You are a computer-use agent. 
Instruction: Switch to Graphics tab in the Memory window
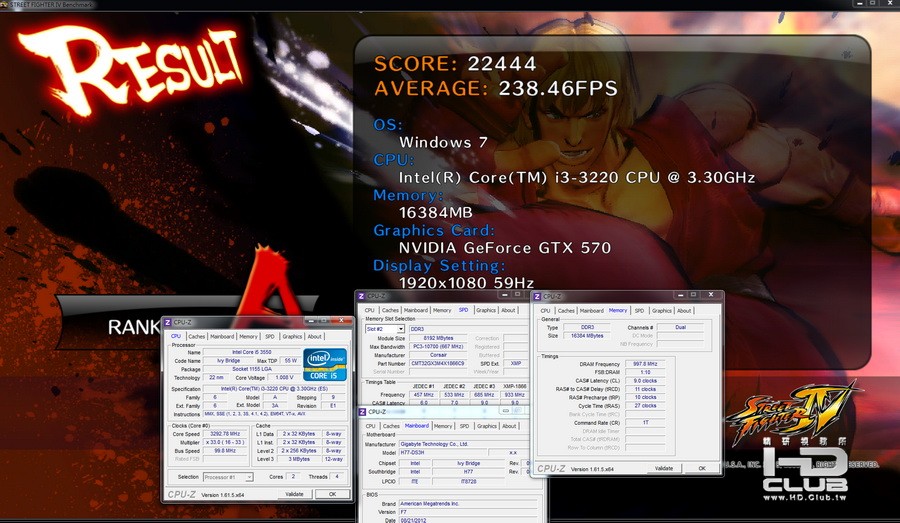[x=661, y=311]
